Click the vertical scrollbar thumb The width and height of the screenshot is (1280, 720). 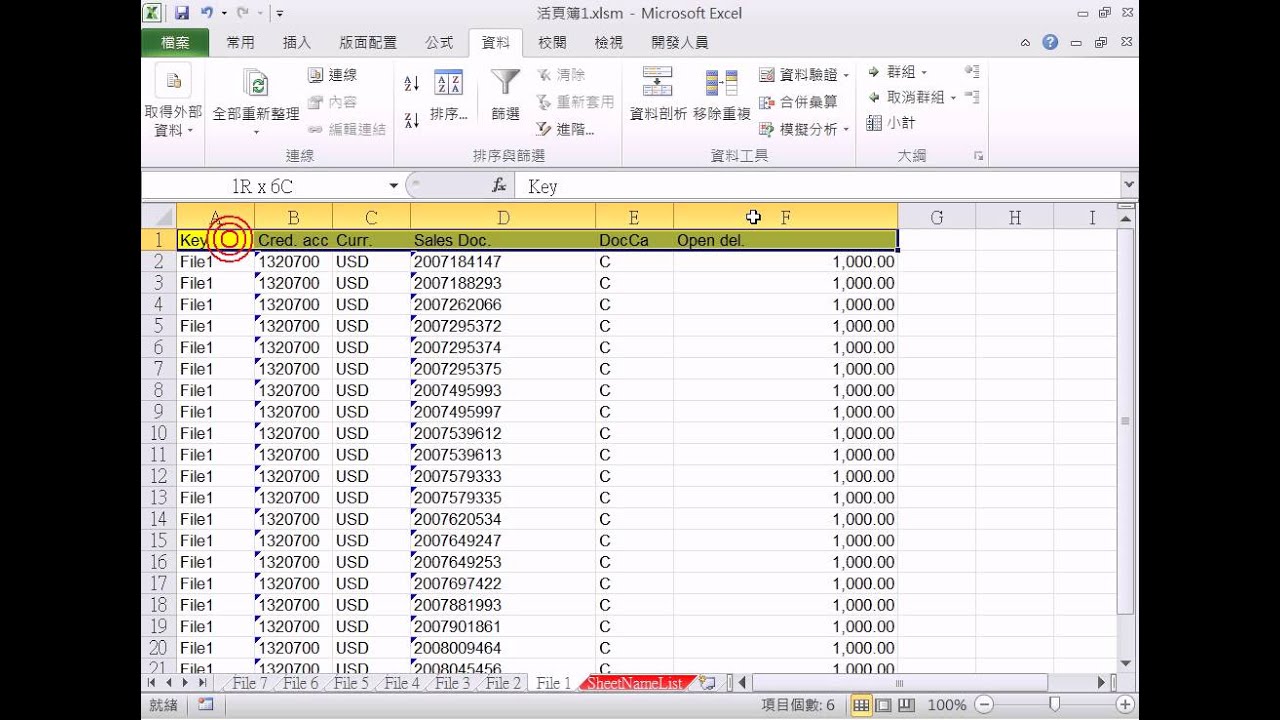[1126, 420]
